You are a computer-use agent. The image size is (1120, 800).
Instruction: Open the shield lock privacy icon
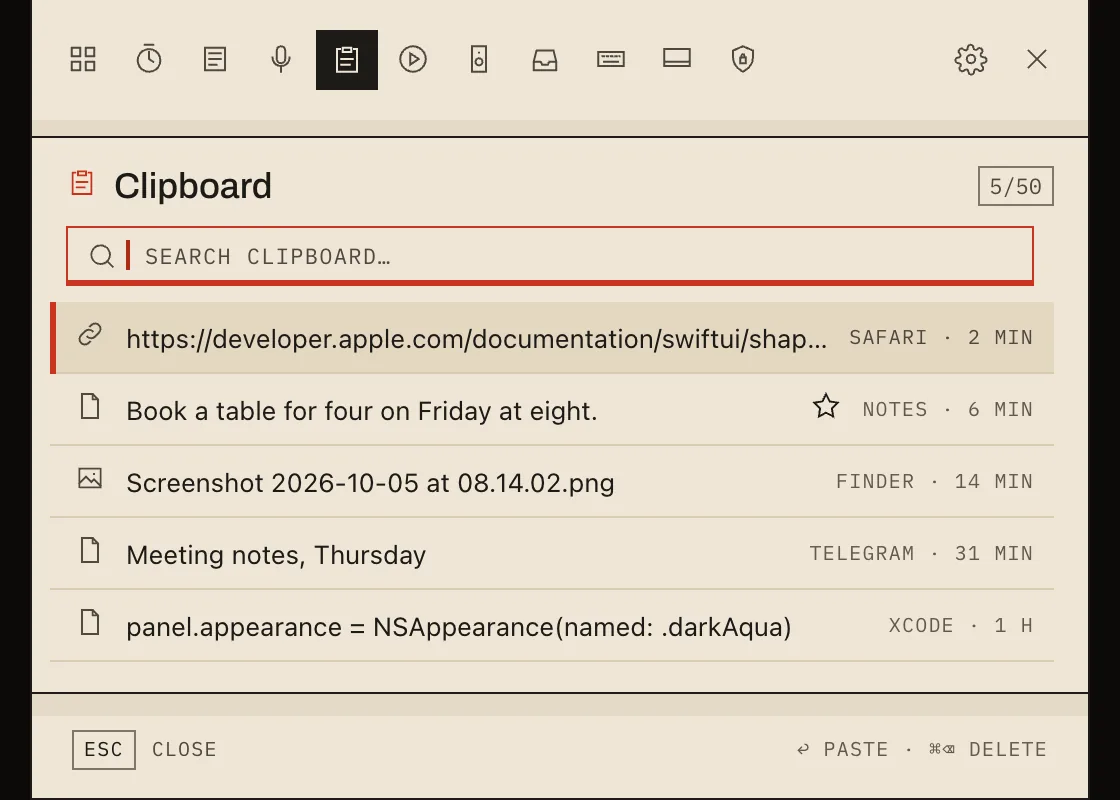(x=743, y=59)
